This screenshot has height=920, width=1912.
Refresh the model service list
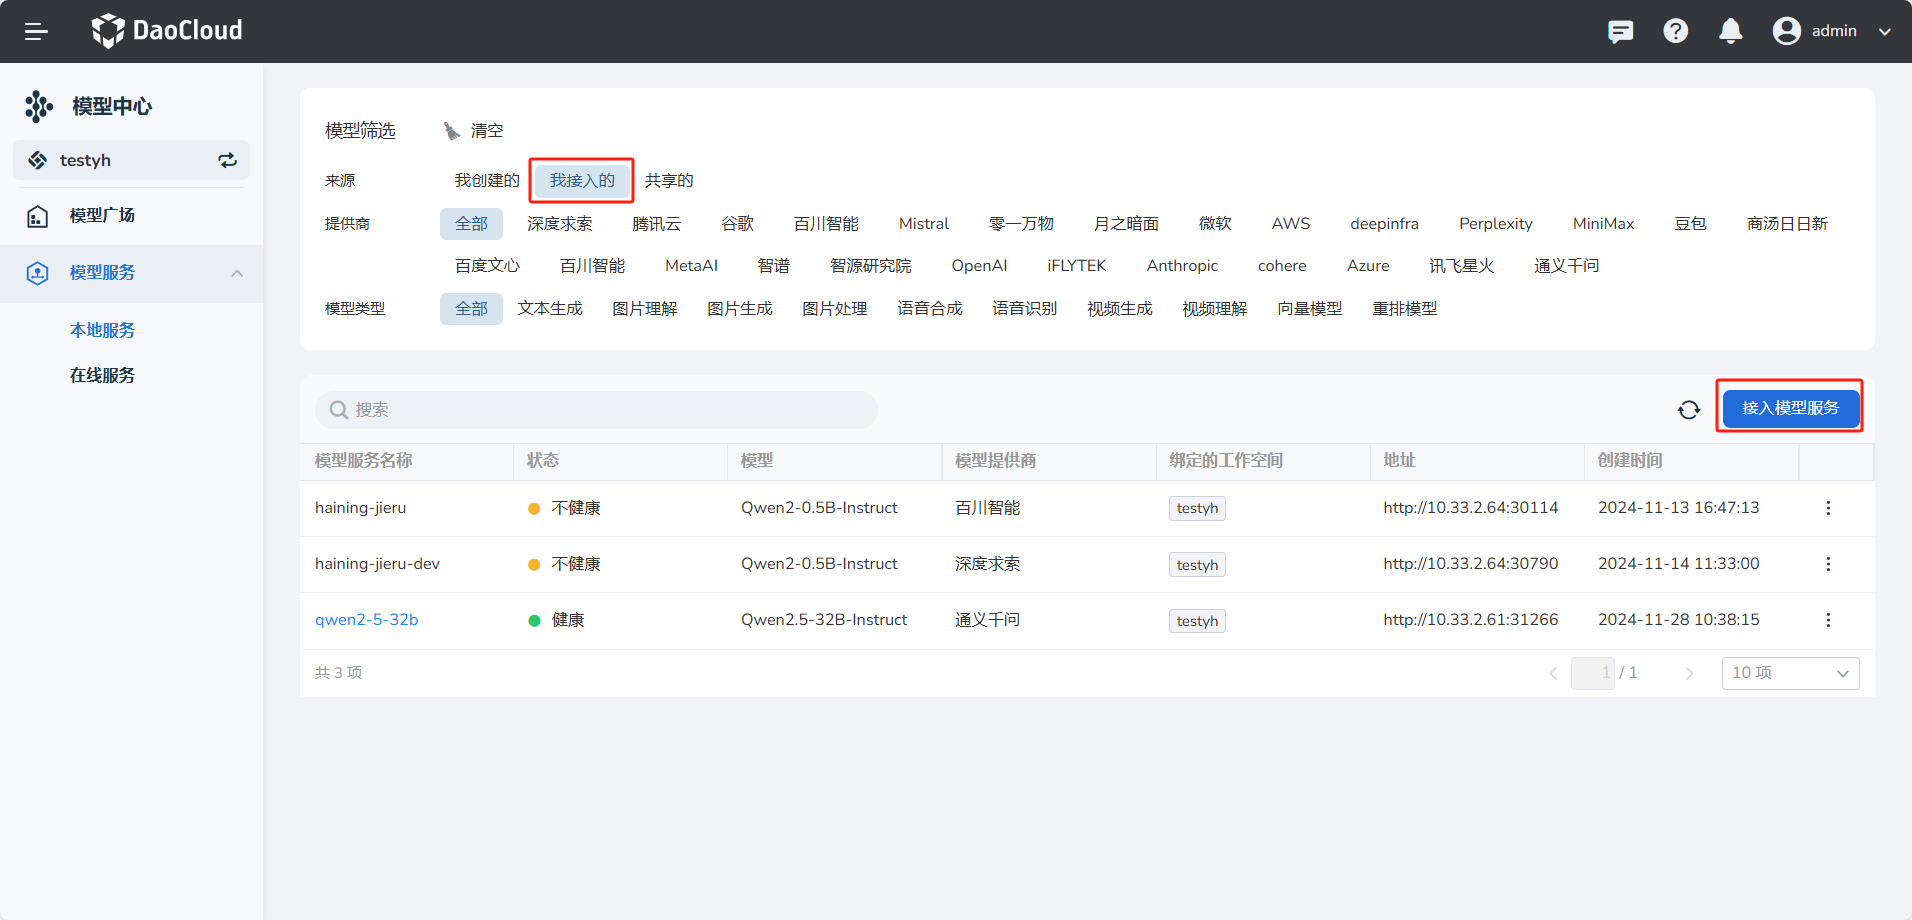point(1689,410)
